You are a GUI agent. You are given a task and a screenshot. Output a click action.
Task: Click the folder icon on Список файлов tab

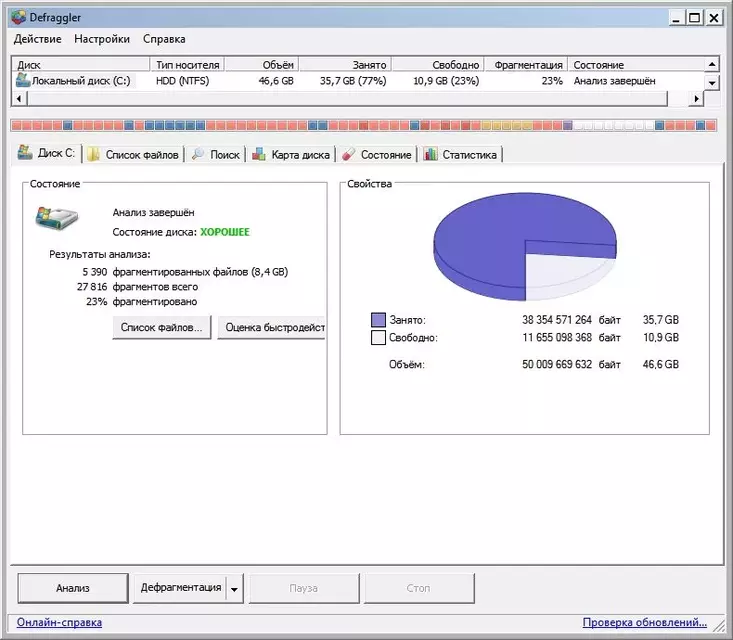(93, 154)
